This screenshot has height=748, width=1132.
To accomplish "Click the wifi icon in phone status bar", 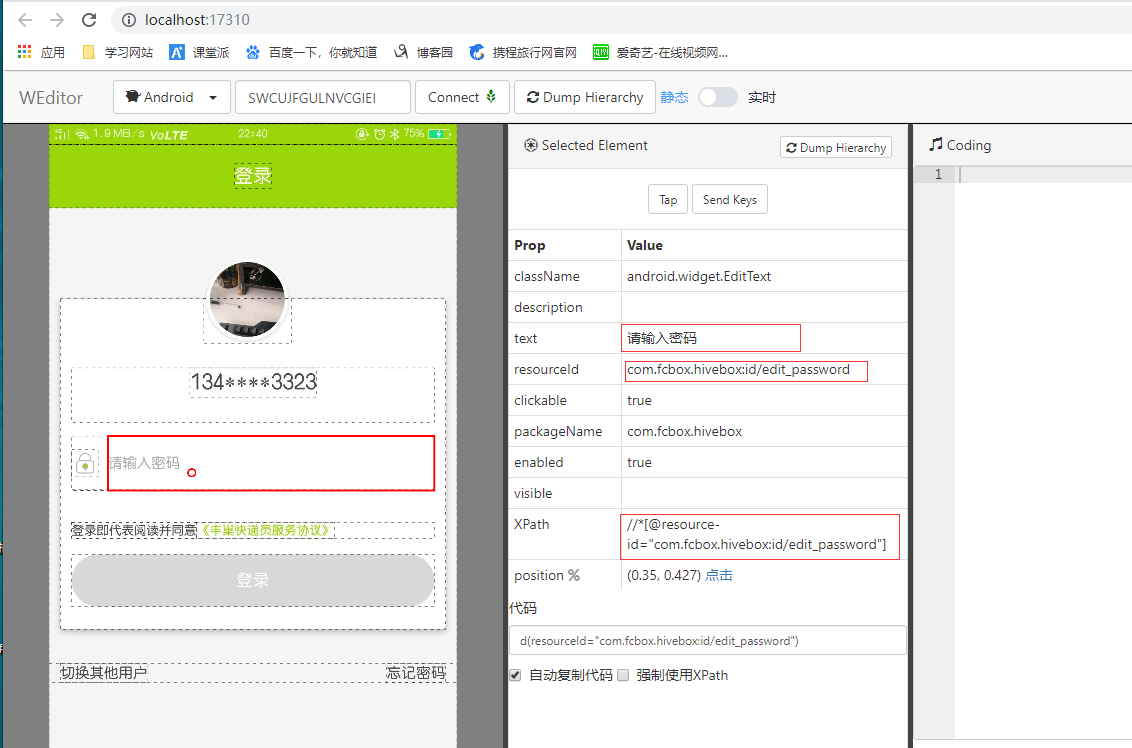I will 82,134.
